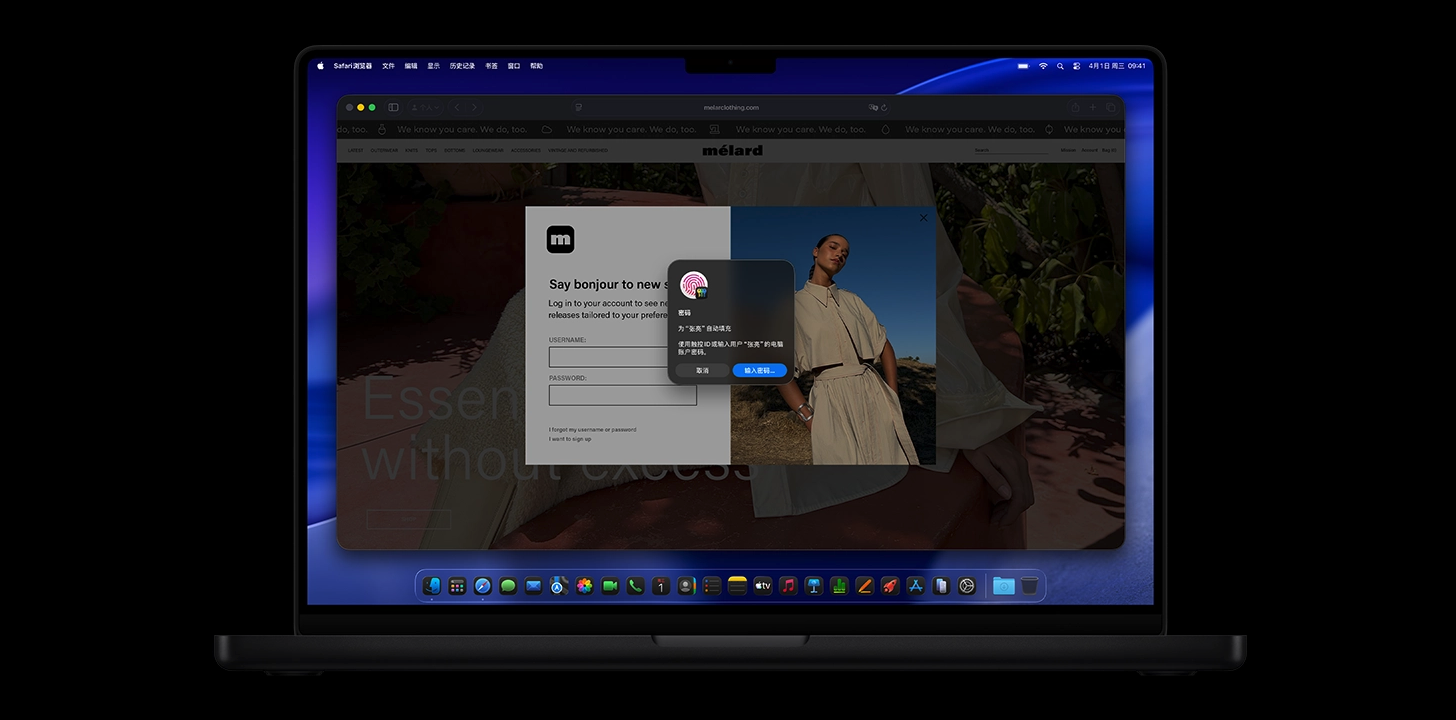Screen dimensions: 1456x720
Task: Click 'I forgot my username or password' link
Action: pos(592,429)
